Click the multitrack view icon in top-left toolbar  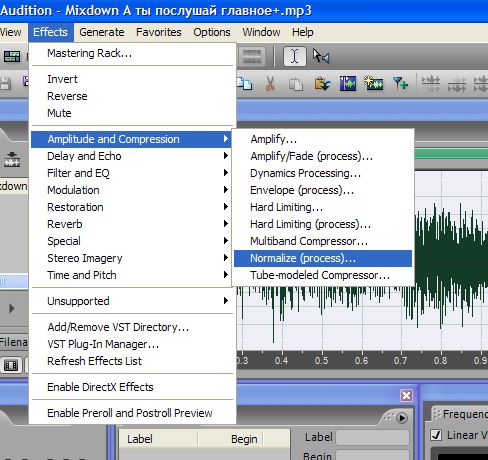tap(12, 56)
